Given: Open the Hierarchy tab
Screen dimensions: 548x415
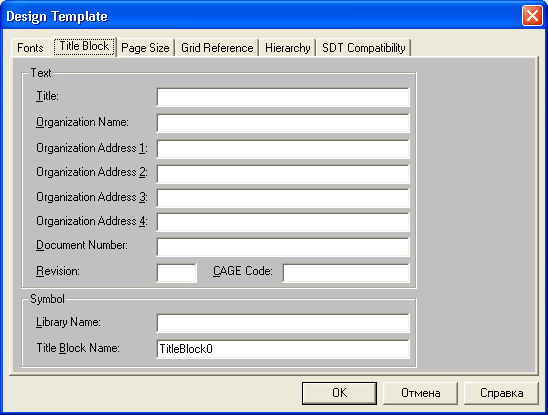Looking at the screenshot, I should coord(288,48).
